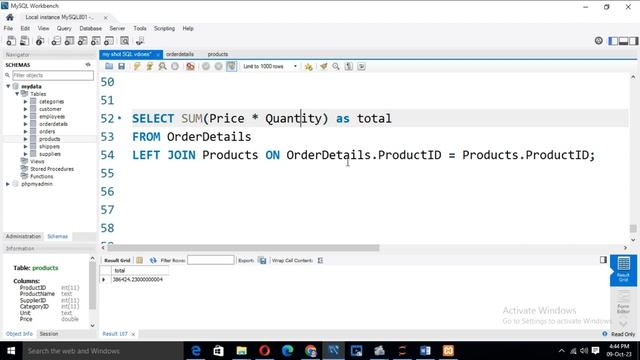Image resolution: width=640 pixels, height=360 pixels.
Task: Open the Query menu
Action: coord(64,28)
